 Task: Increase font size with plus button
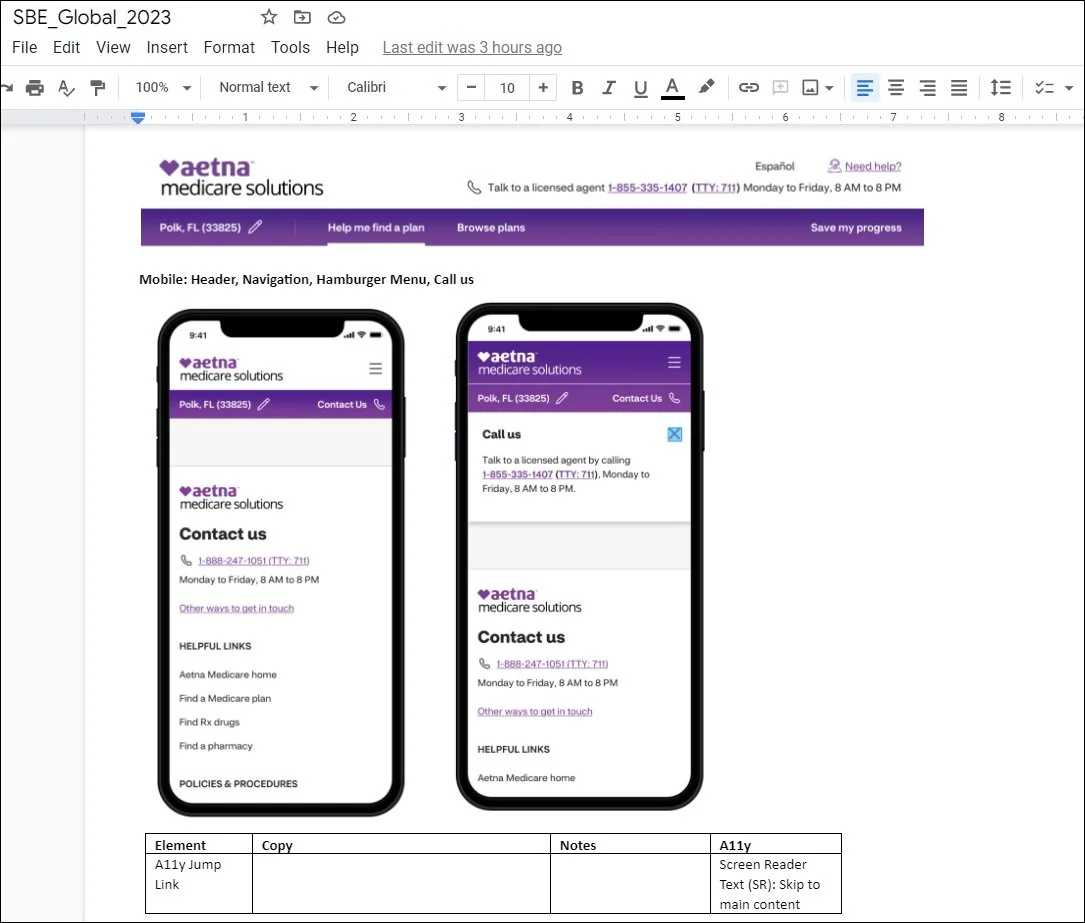pos(543,87)
